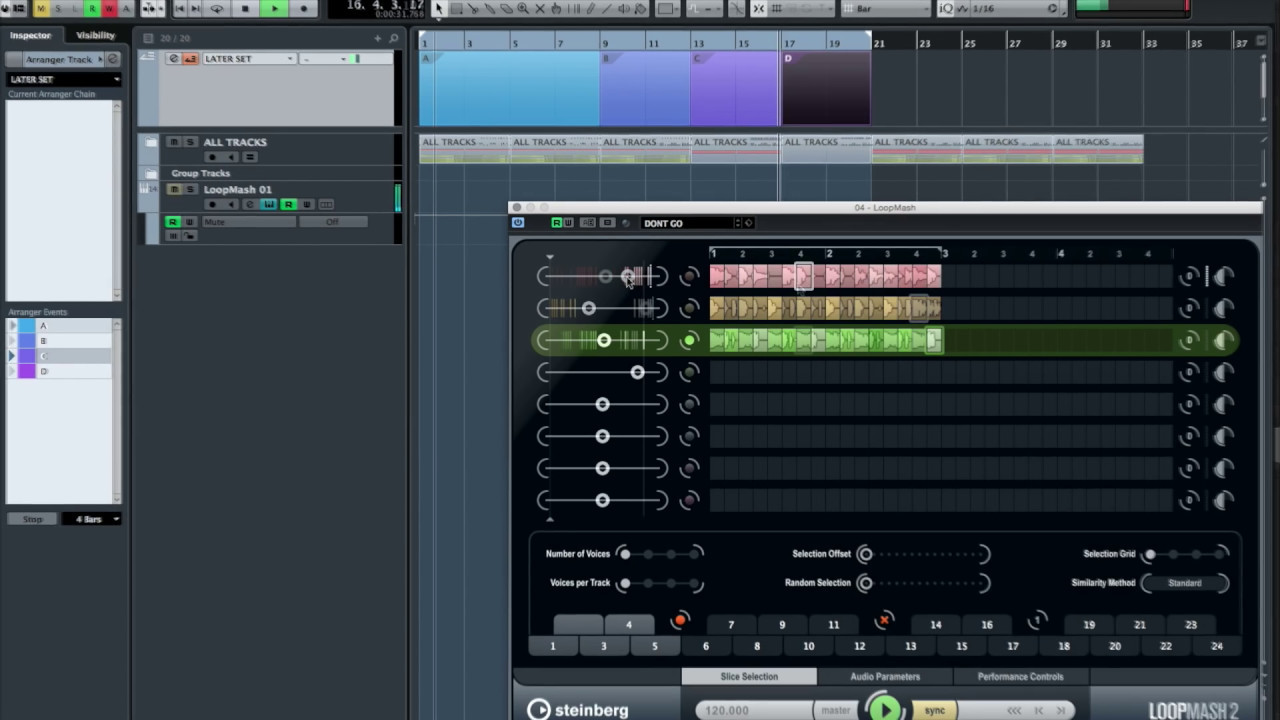
Task: Adjust the similarity slider on the green LoopMash track
Action: click(603, 341)
